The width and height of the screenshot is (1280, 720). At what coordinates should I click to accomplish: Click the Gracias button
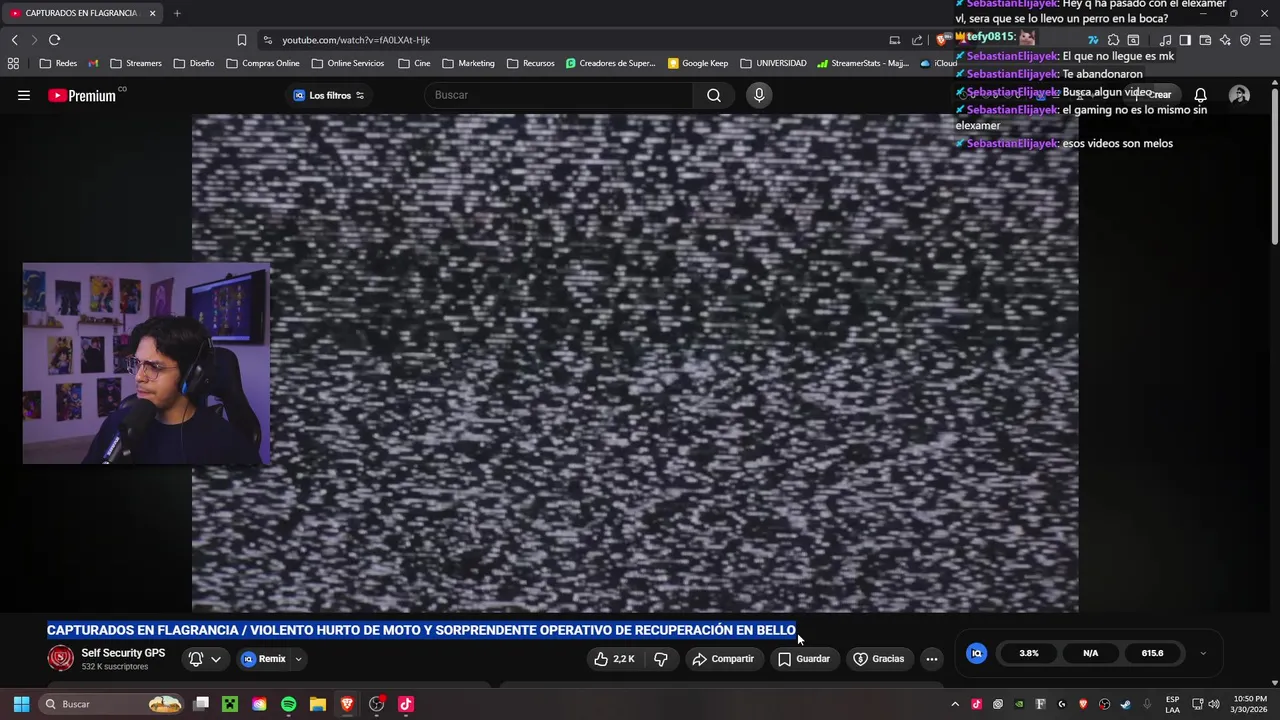879,659
